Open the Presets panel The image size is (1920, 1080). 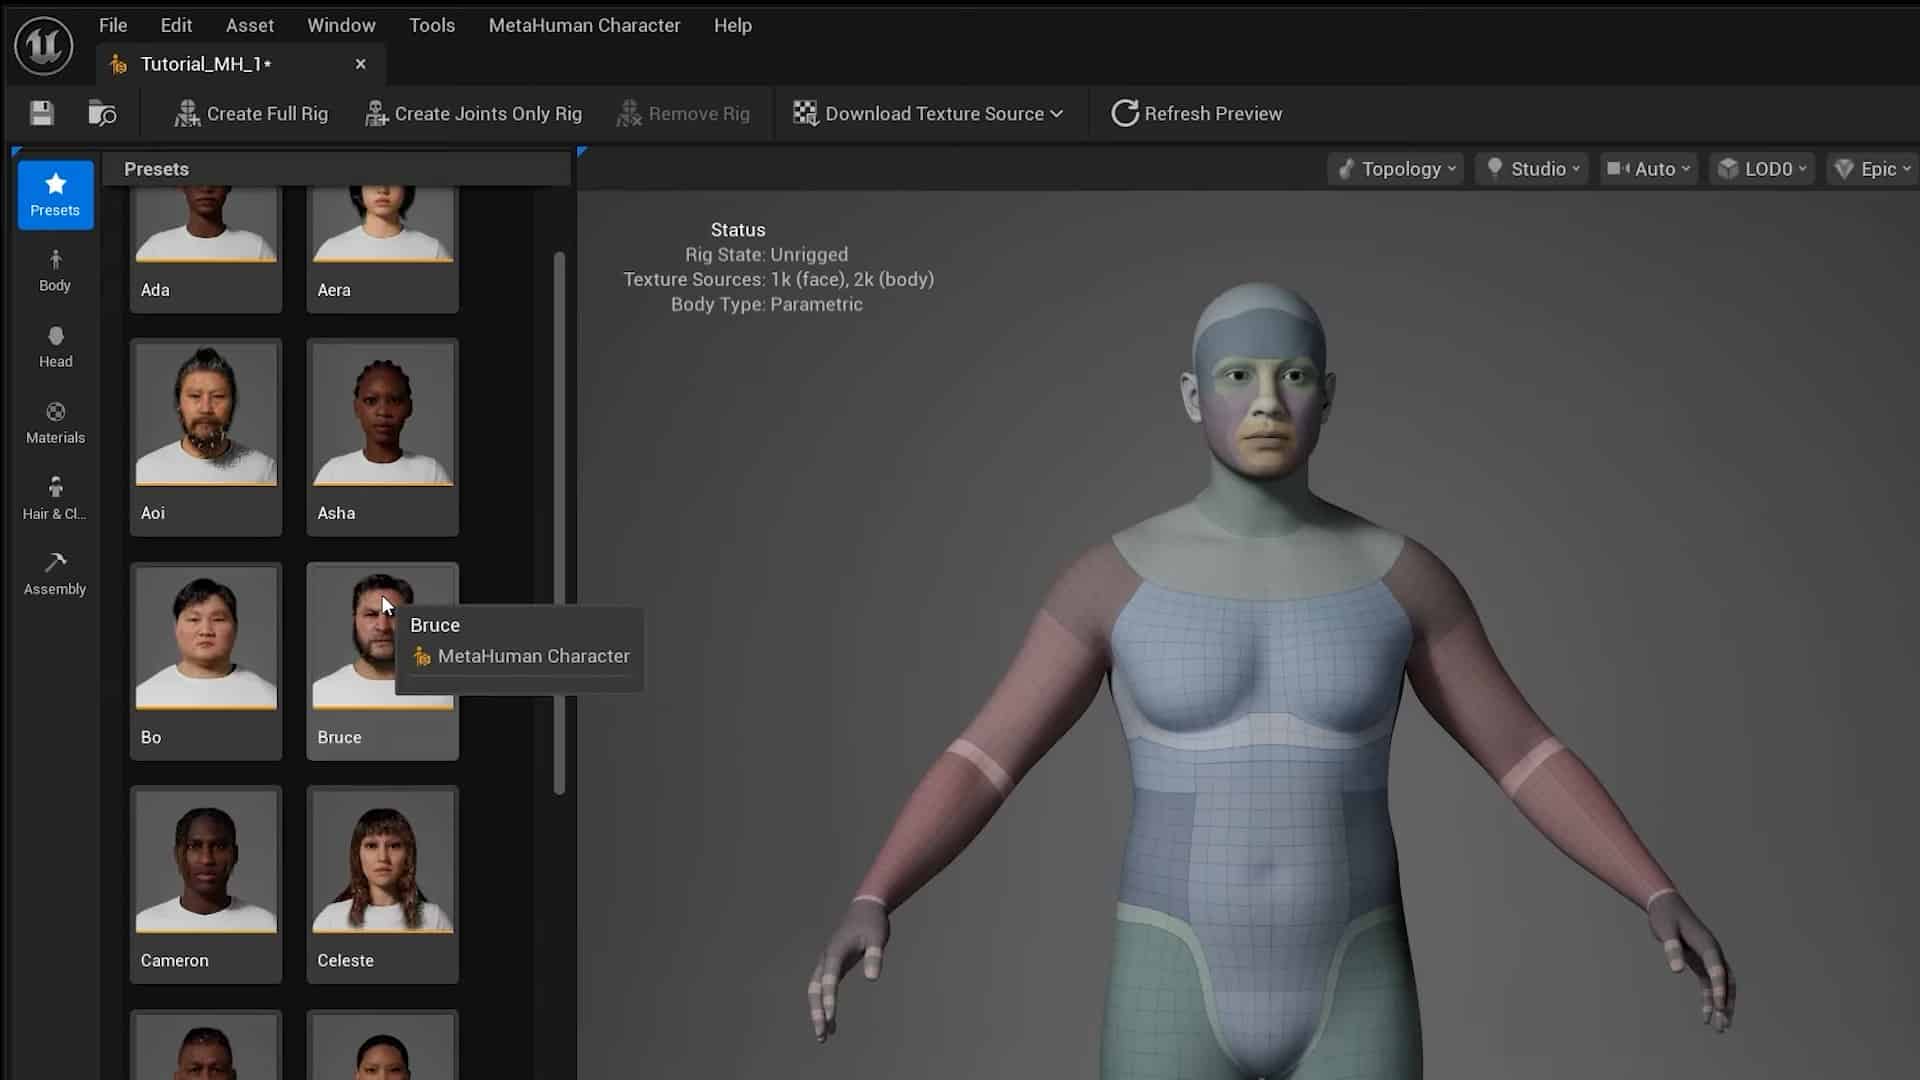click(x=55, y=195)
